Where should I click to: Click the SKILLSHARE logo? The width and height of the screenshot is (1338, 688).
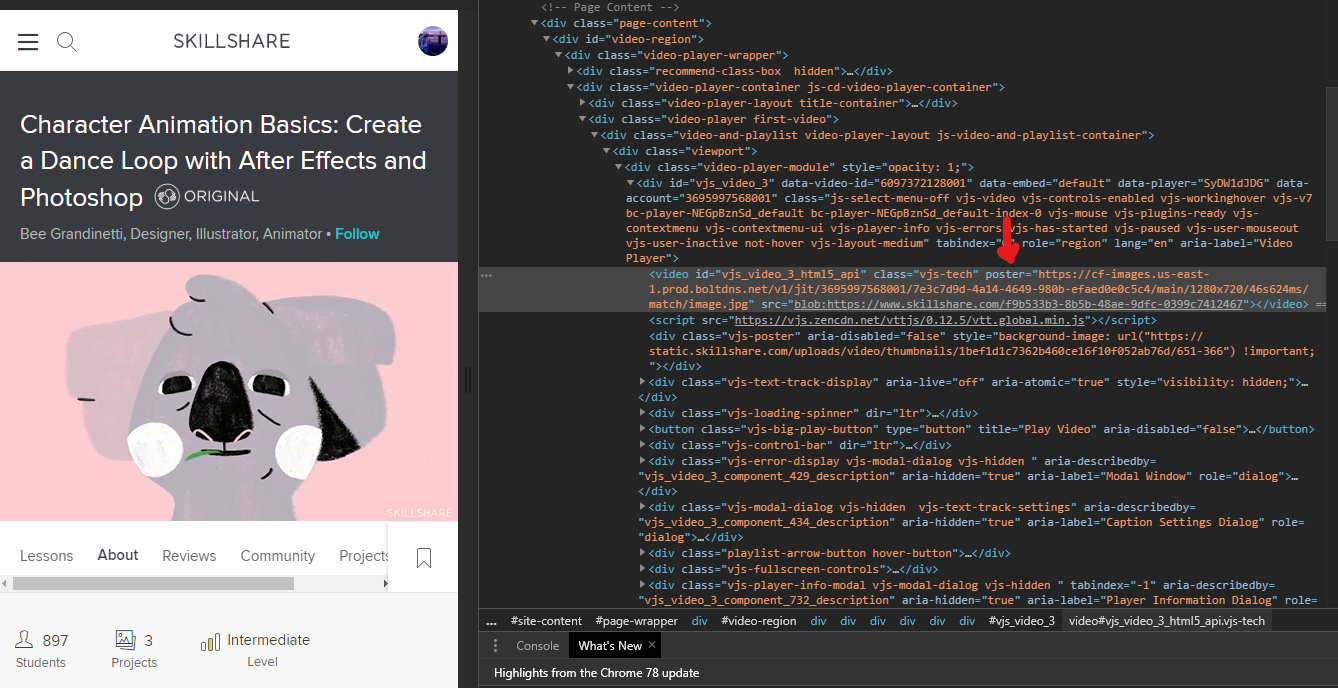coord(232,41)
